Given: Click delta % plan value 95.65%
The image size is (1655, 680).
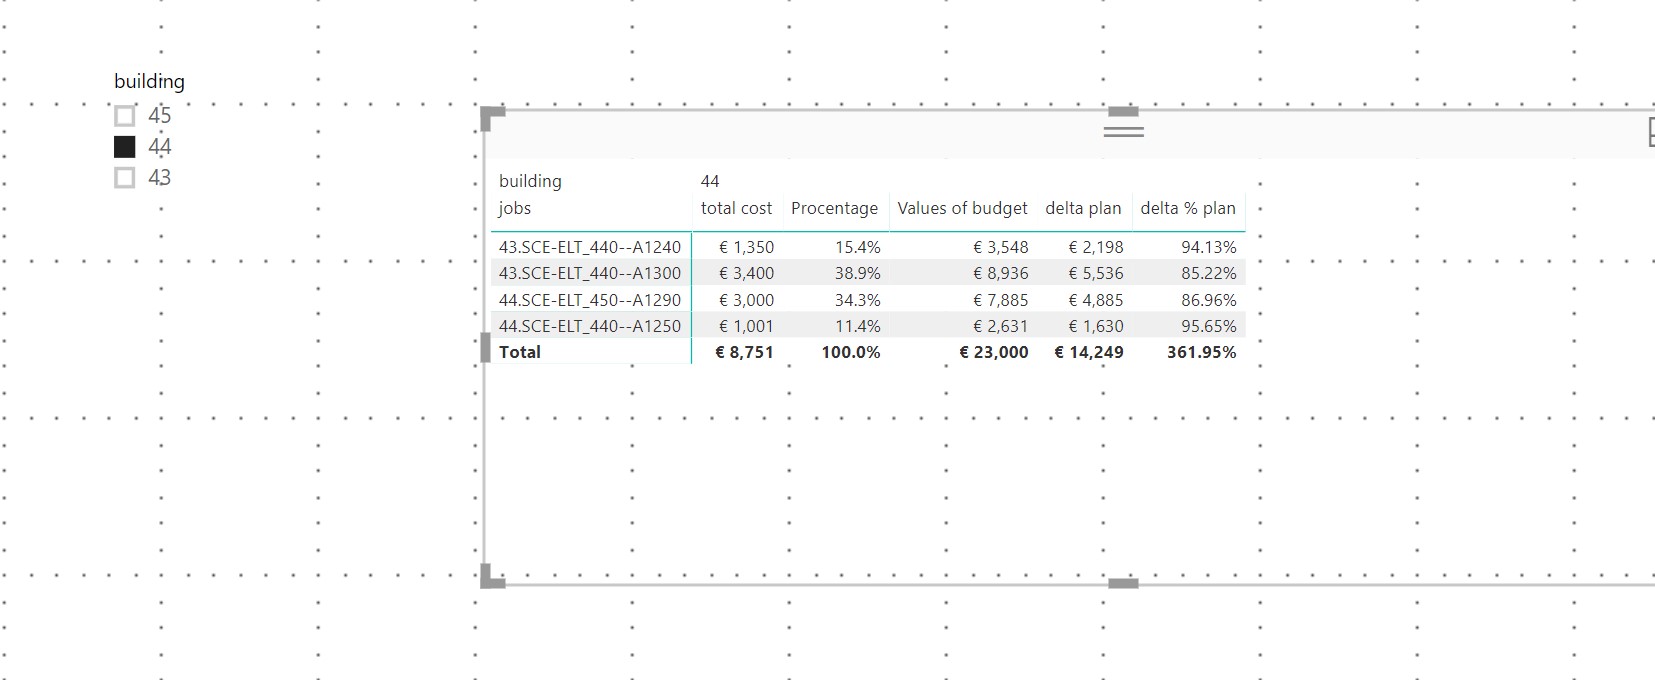Looking at the screenshot, I should point(1209,326).
